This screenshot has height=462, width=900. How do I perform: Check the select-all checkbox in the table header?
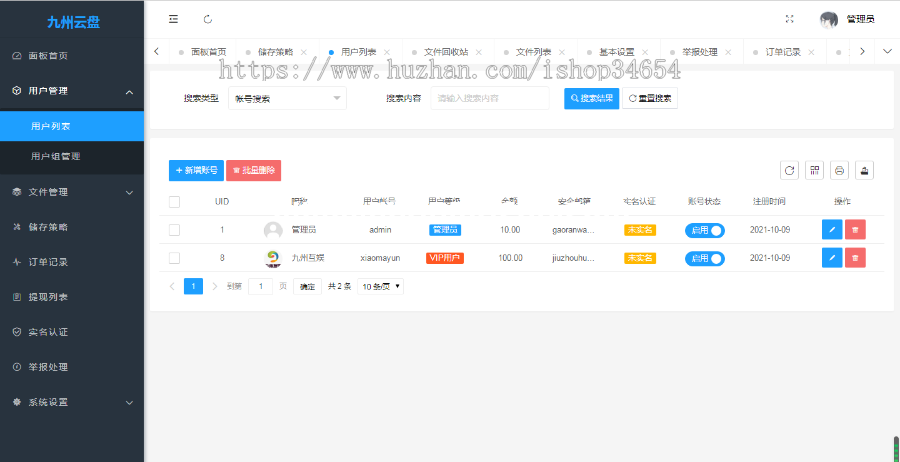point(175,201)
